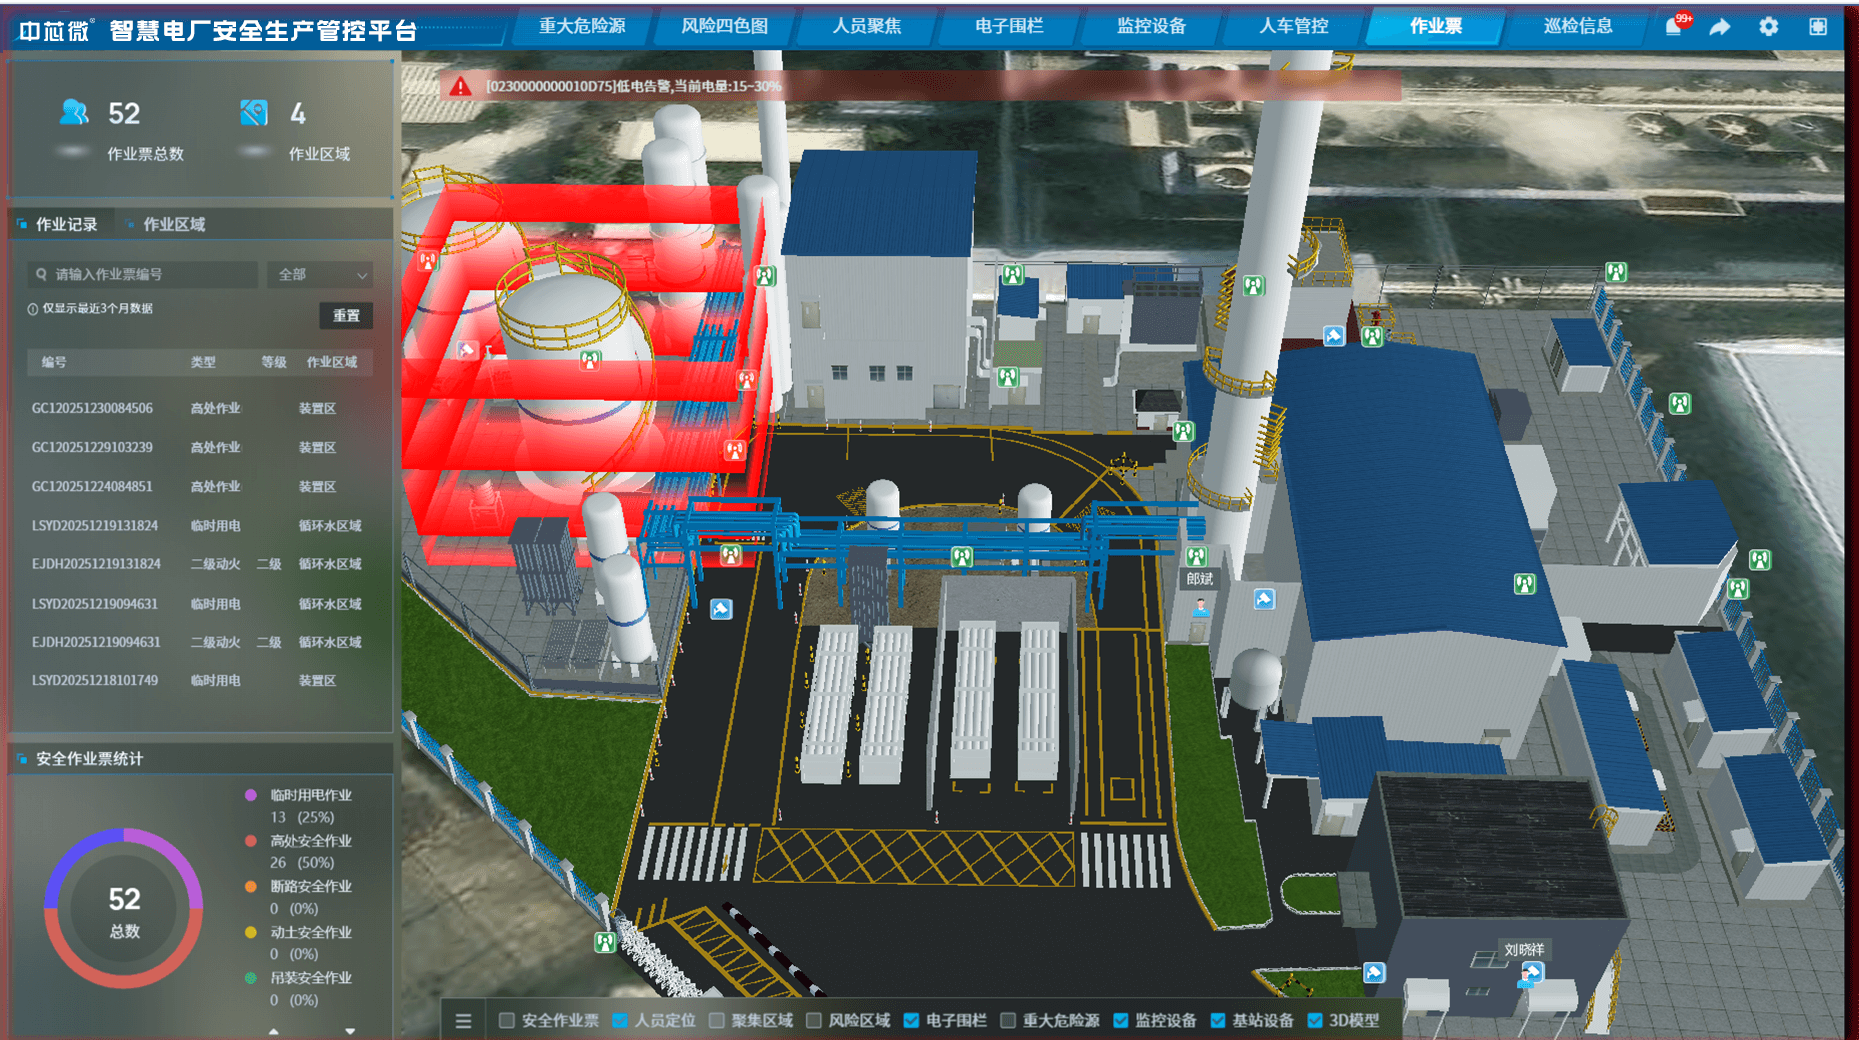Disable the 3D模型 checkbox
This screenshot has height=1040, width=1859.
1315,1021
